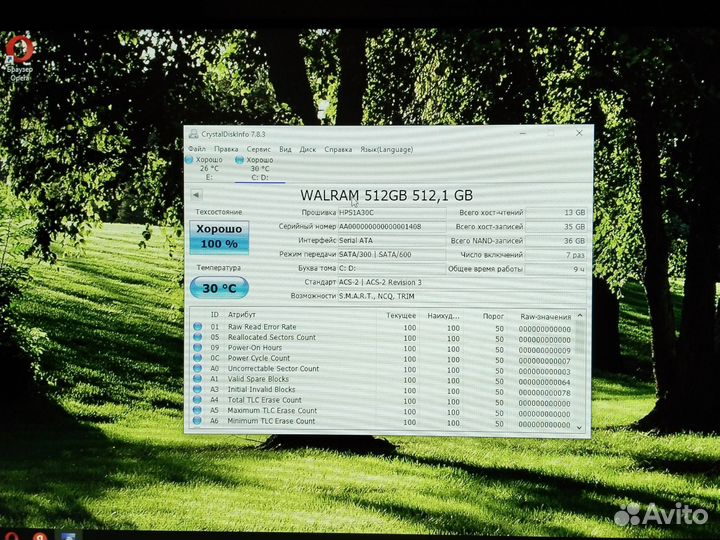
Task: Click the Буква тома C: D: field
Action: tap(392, 268)
